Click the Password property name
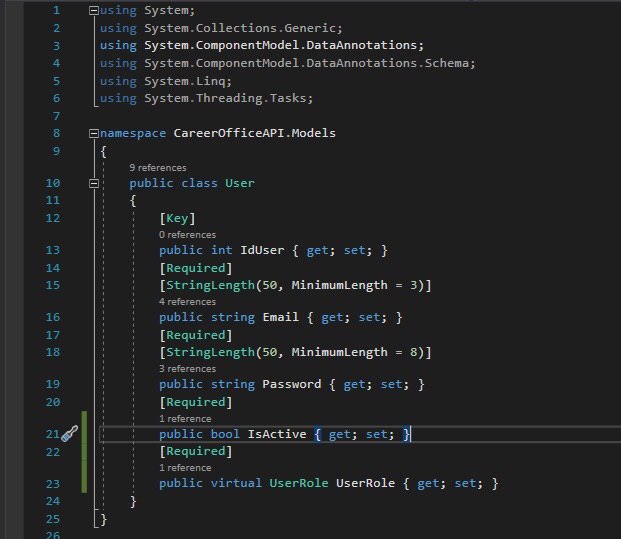621x539 pixels. [x=291, y=384]
